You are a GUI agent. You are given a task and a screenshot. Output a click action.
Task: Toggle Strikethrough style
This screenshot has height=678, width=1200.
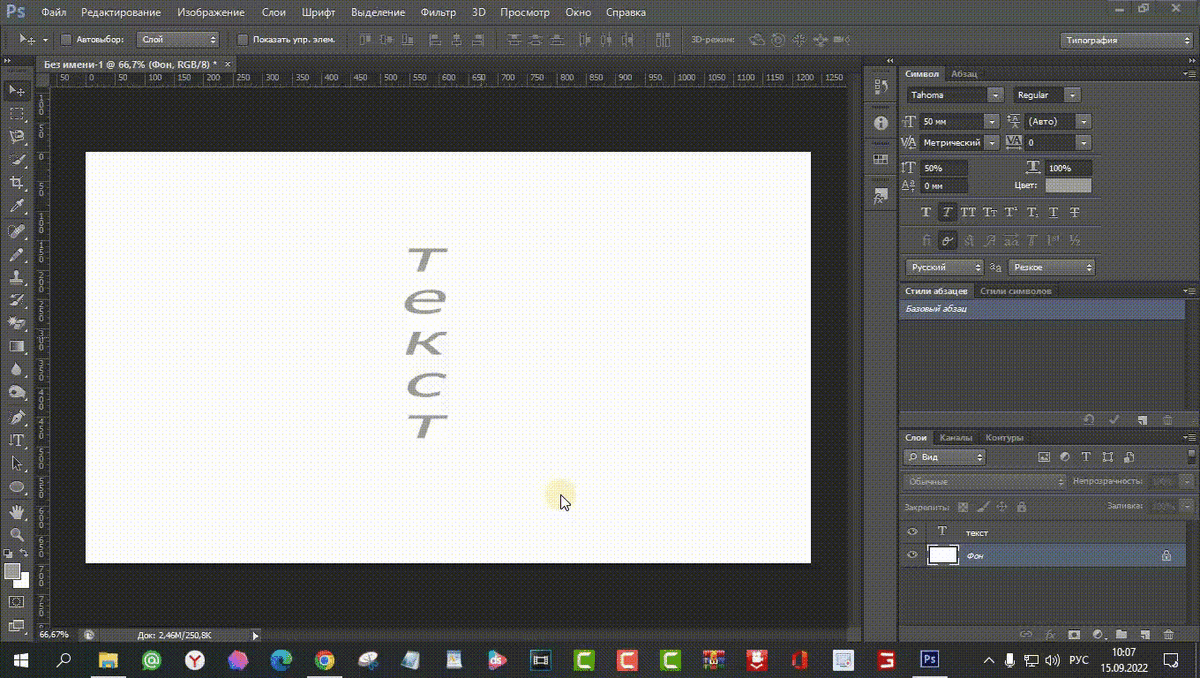point(1075,212)
